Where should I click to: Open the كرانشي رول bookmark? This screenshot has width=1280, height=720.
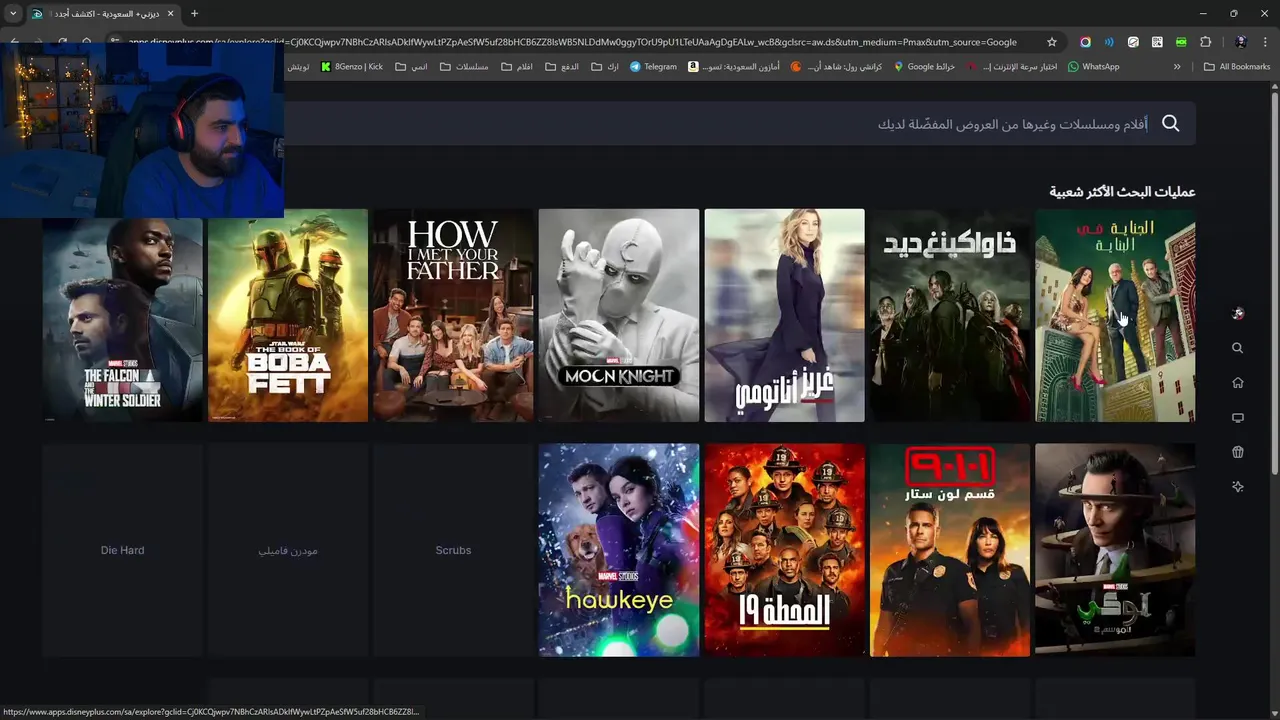tap(838, 67)
